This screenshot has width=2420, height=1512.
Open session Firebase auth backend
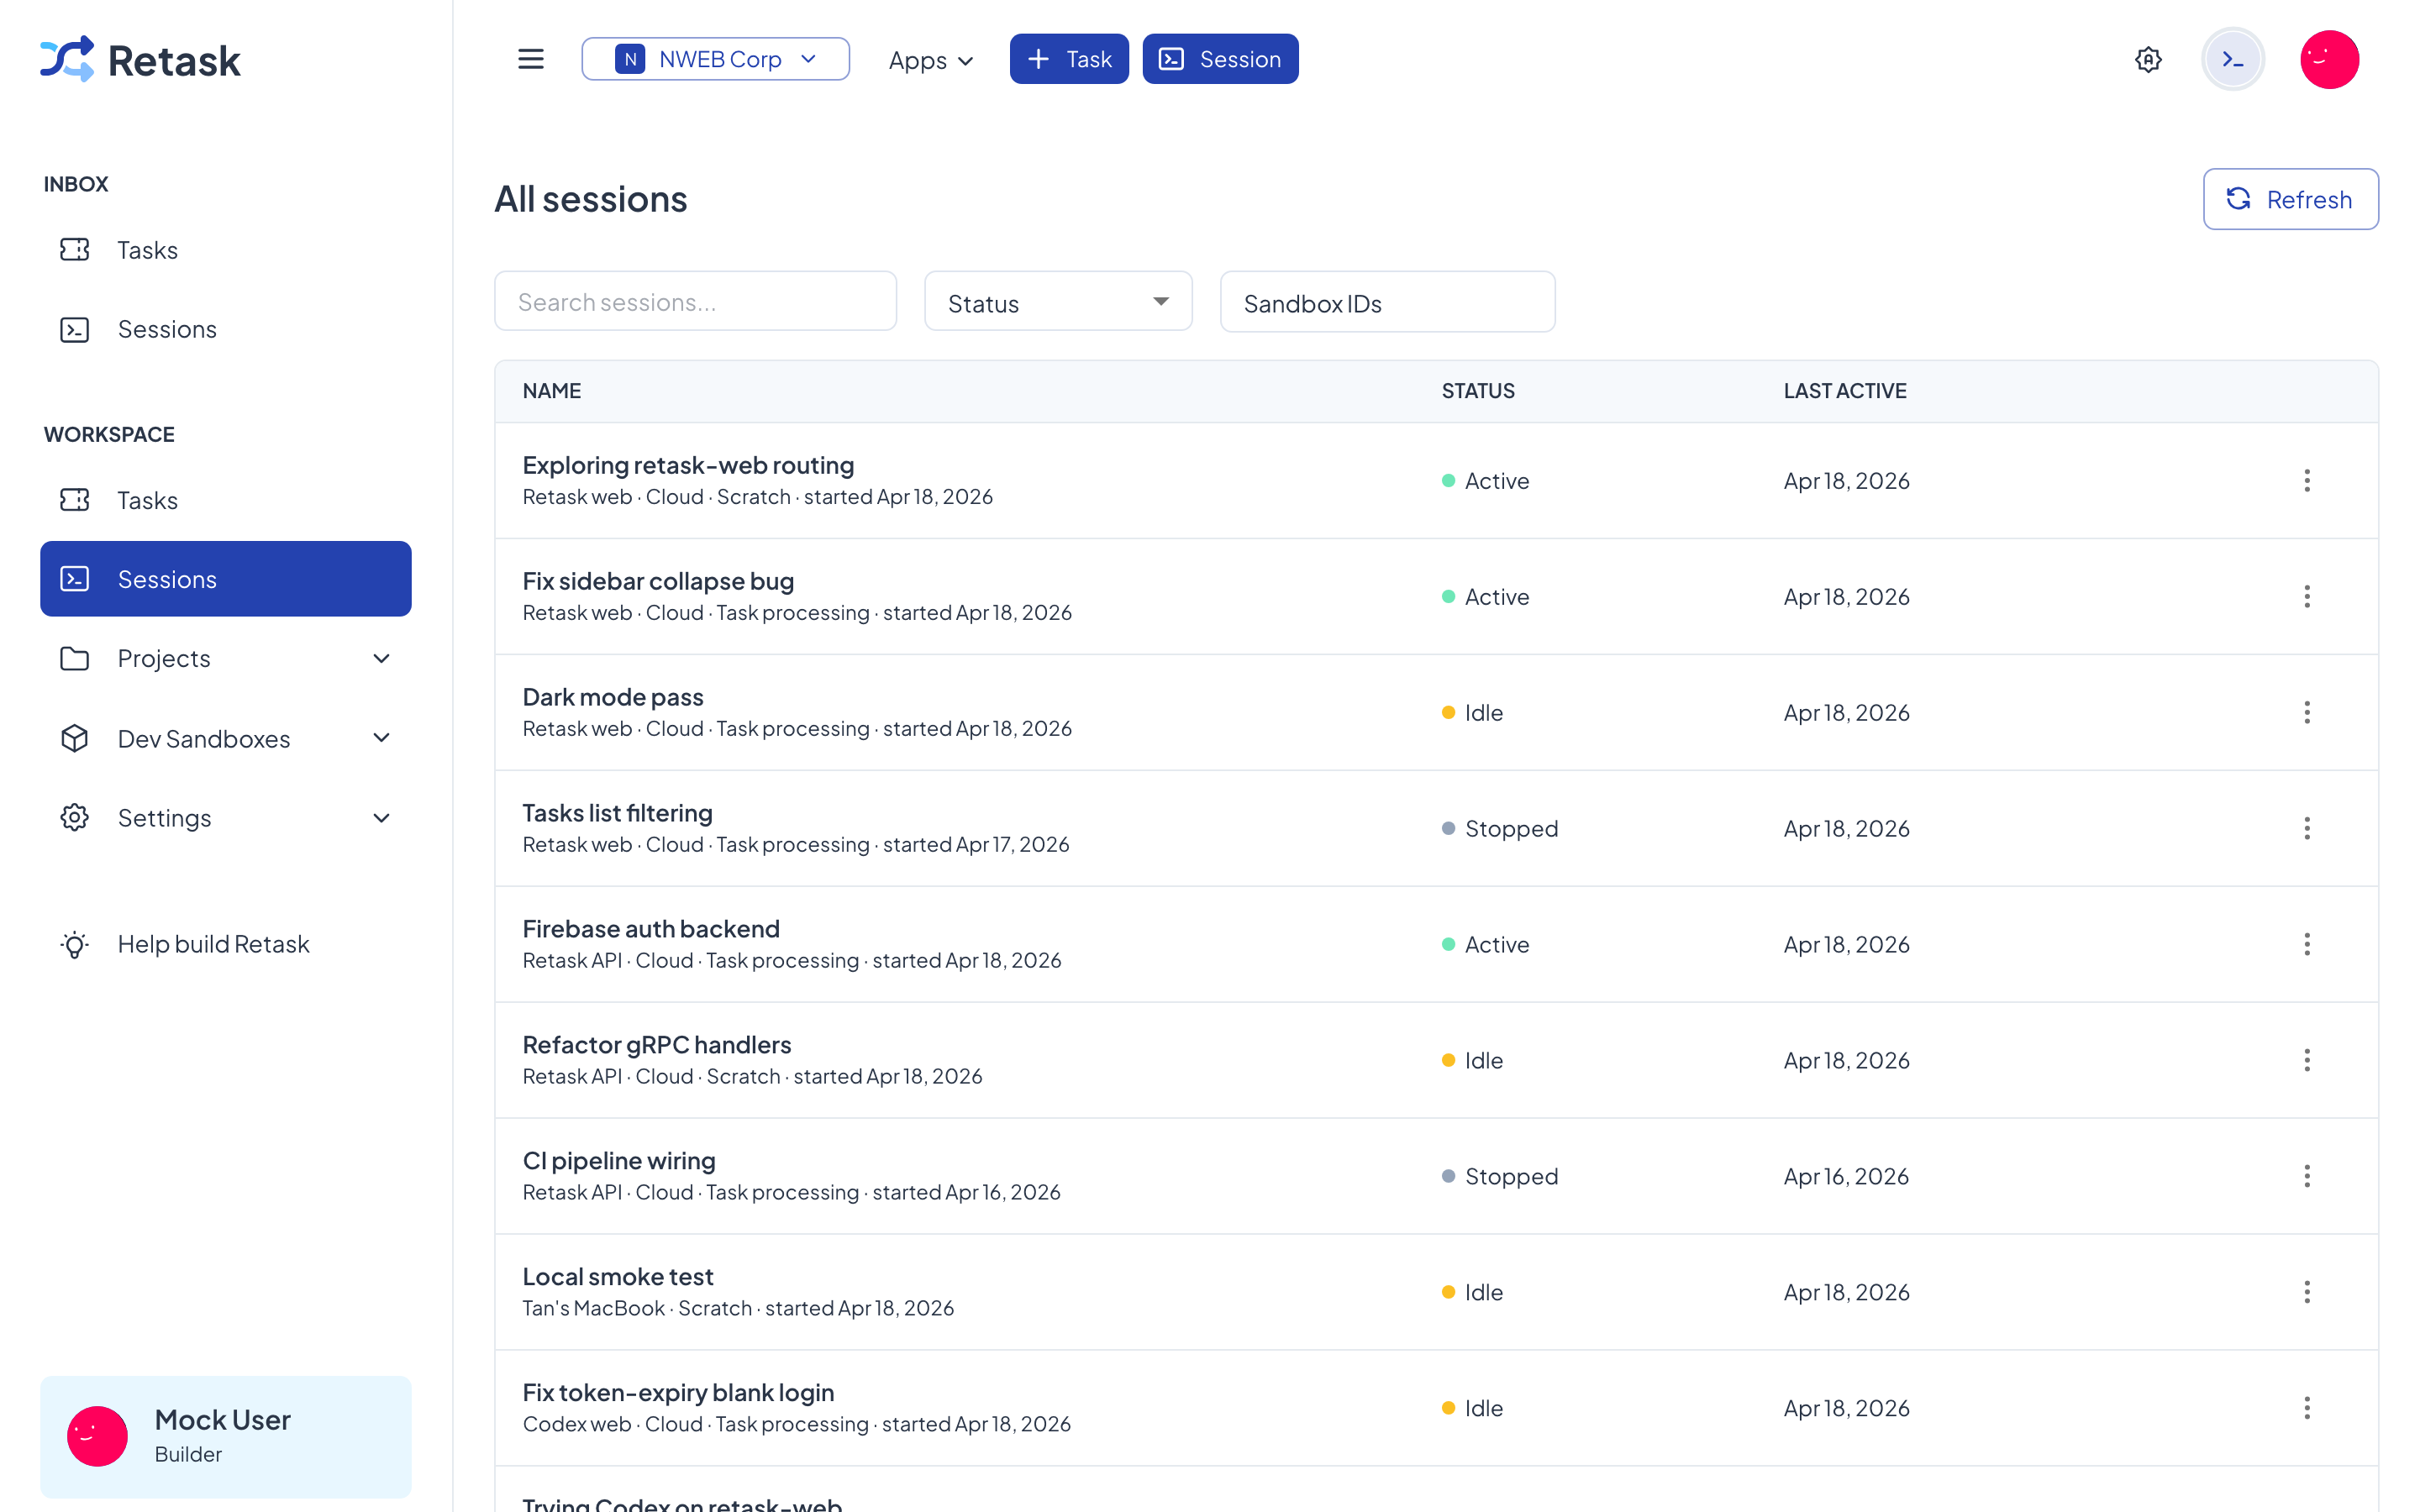(651, 929)
